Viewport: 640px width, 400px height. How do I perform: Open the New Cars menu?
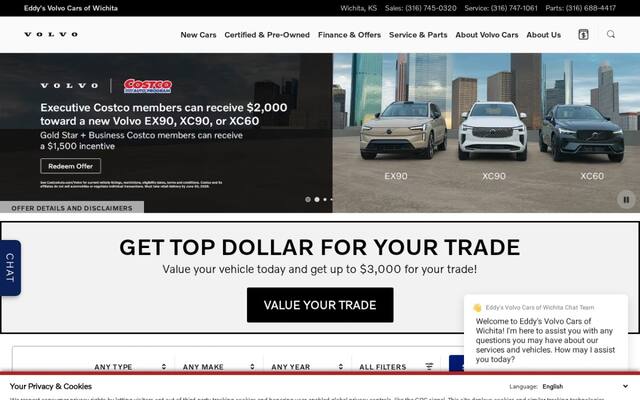click(x=198, y=35)
